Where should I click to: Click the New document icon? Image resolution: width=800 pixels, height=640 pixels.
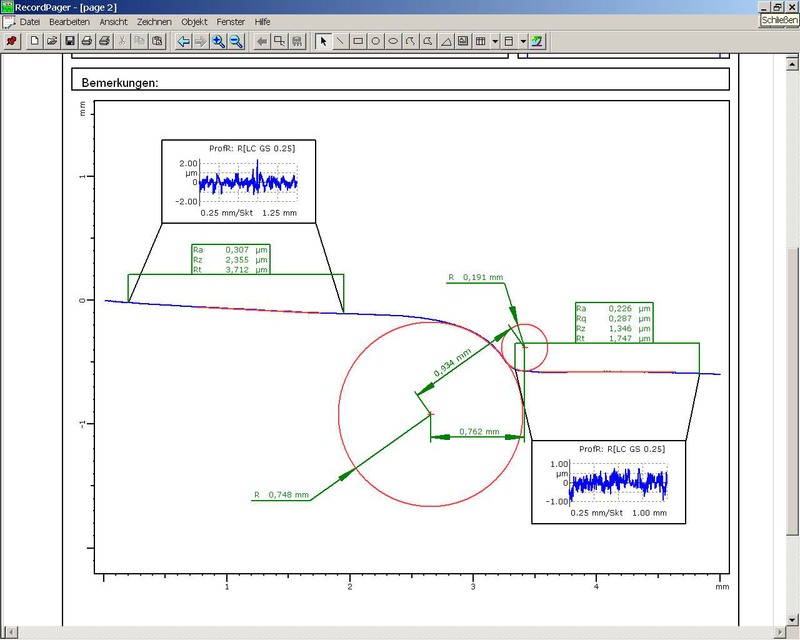(34, 41)
